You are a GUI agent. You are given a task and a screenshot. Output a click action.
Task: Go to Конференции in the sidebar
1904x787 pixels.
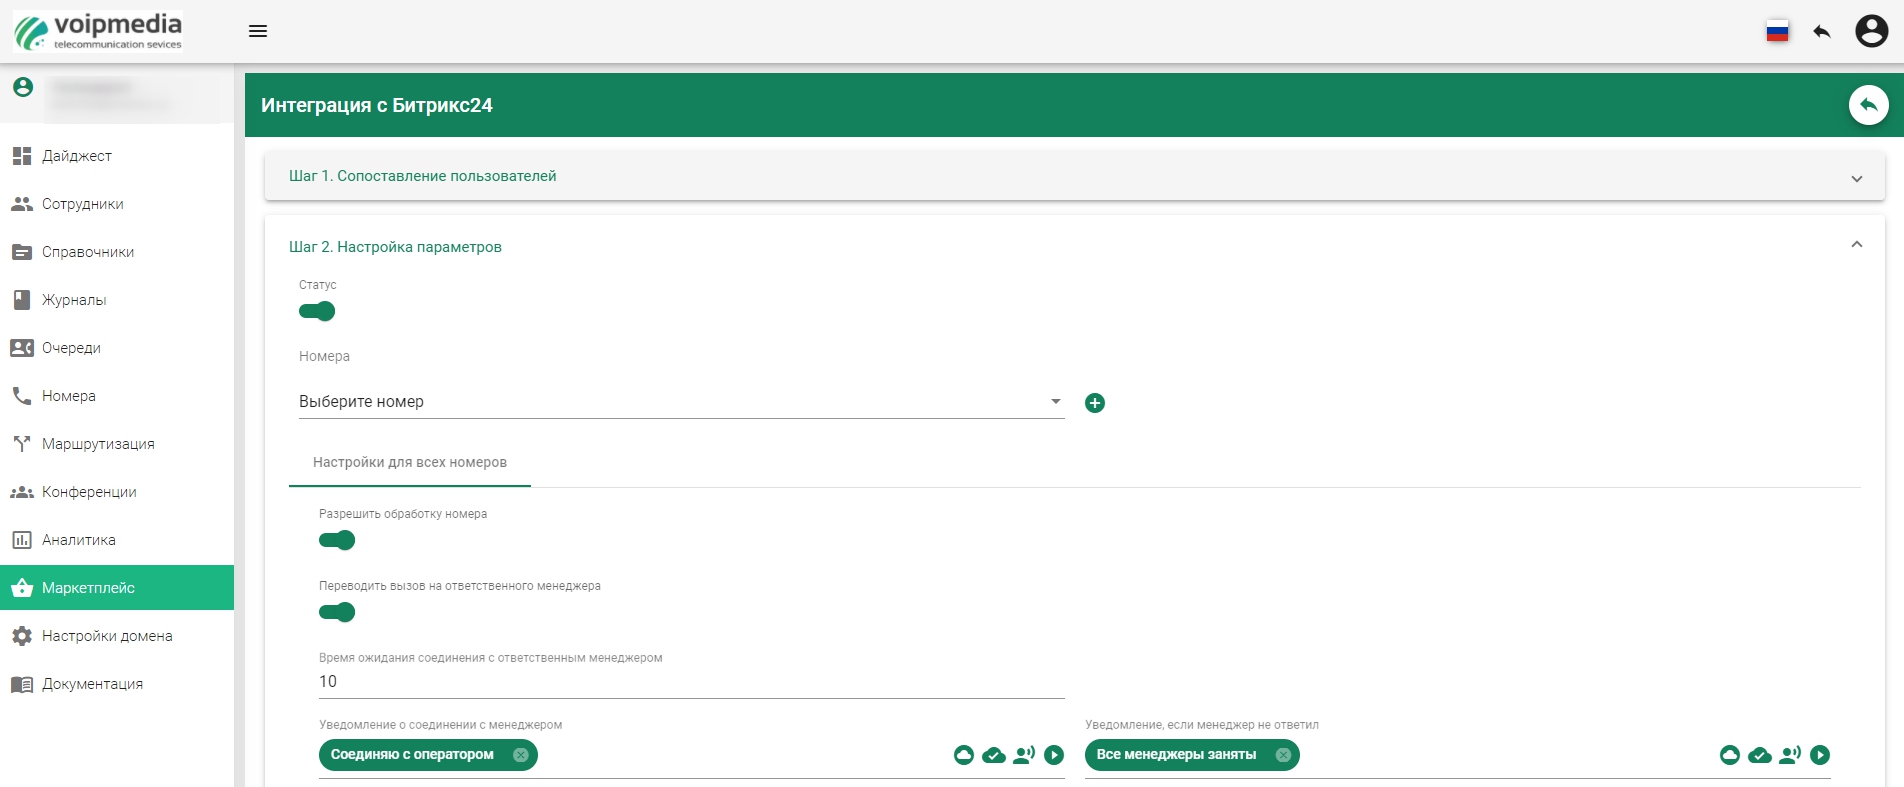pos(117,492)
